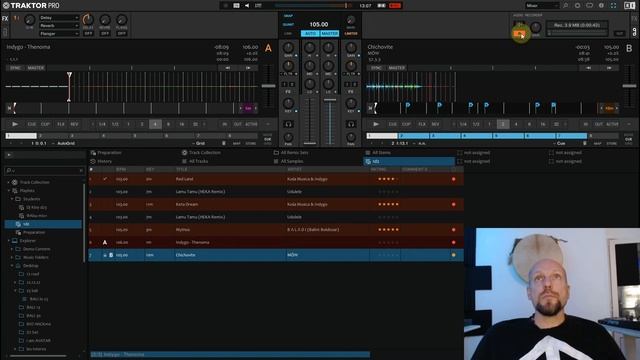
Task: Click delete grid marker trash icon deck A
Action: (x=224, y=143)
